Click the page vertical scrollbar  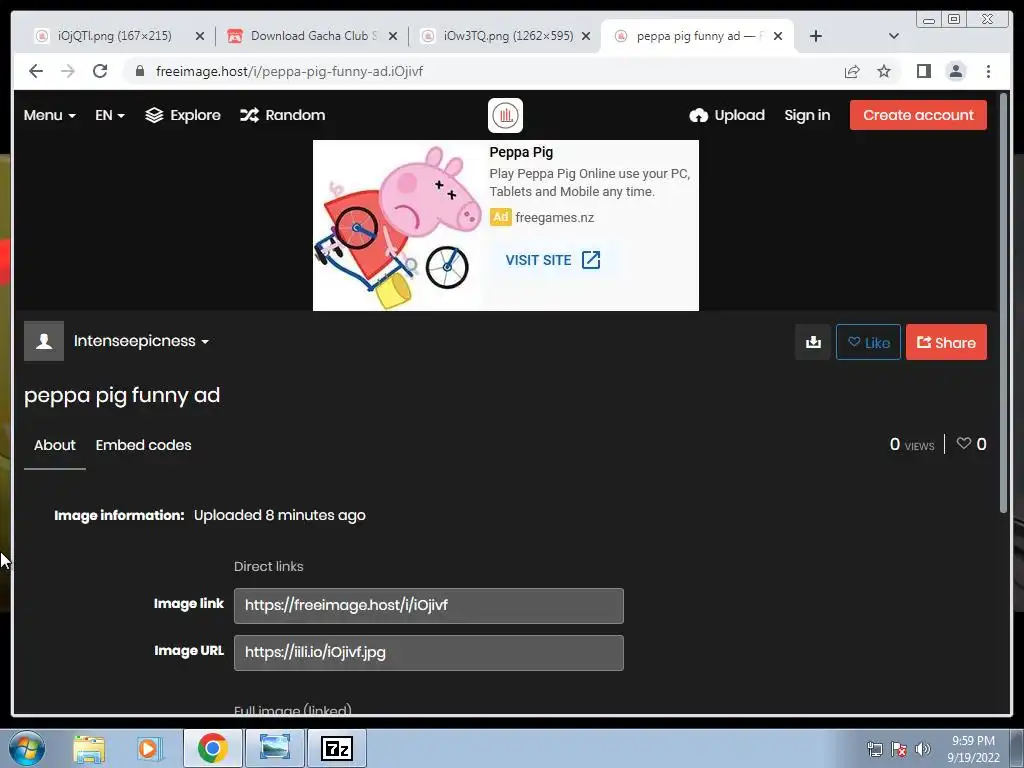(1004, 304)
